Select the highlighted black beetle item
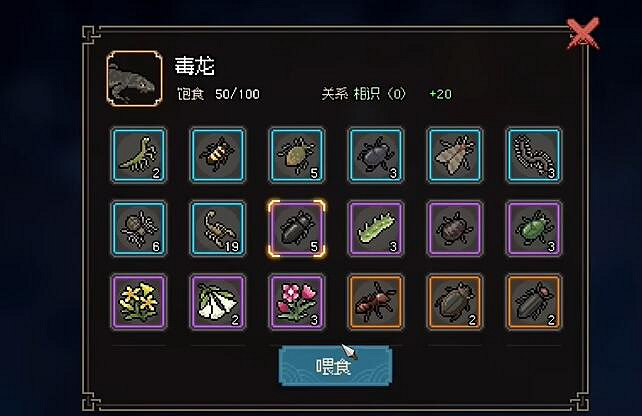Image resolution: width=642 pixels, height=416 pixels. coord(297,229)
